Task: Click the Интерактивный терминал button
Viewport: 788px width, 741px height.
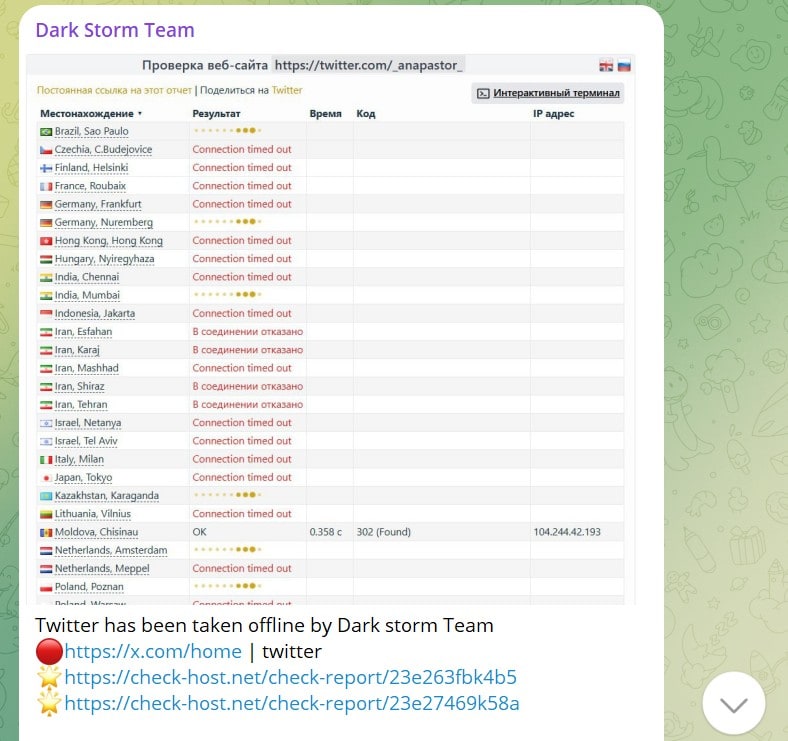Action: click(548, 93)
